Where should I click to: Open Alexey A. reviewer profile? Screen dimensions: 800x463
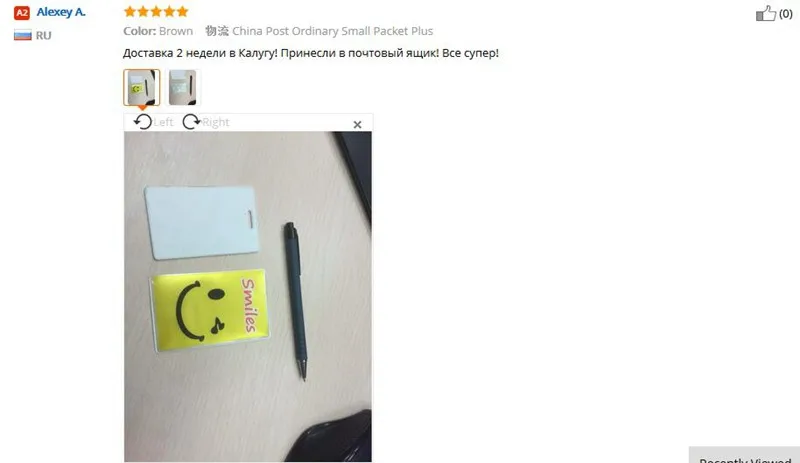point(61,12)
